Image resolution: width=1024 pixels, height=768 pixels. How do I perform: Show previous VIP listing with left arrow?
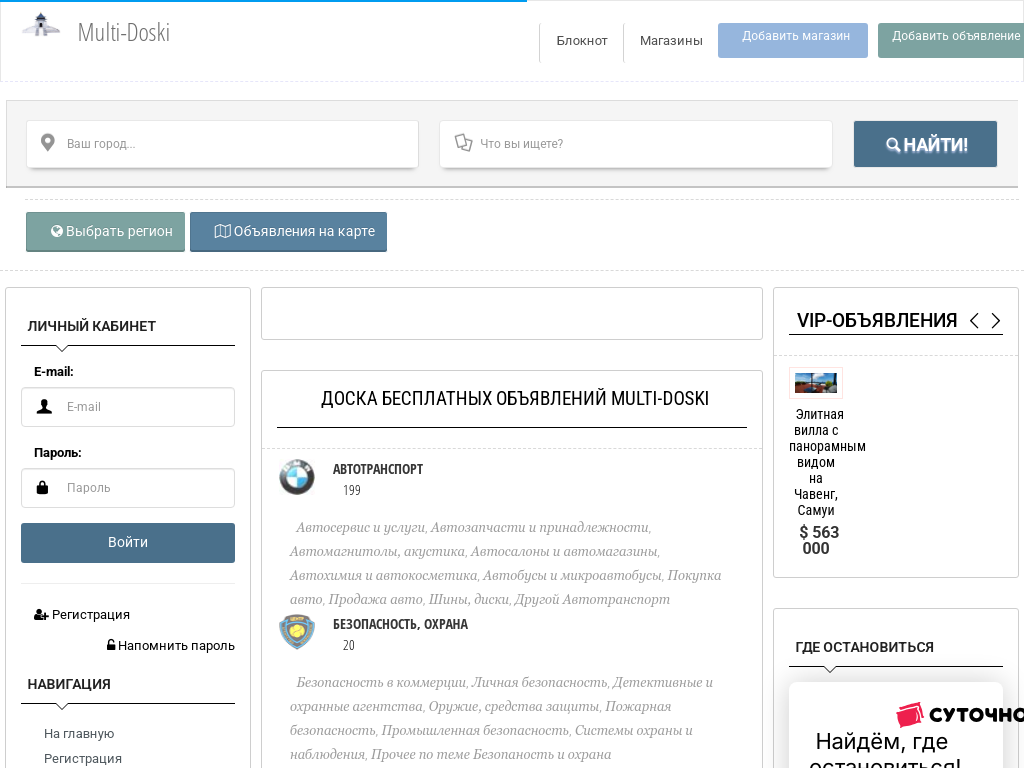coord(974,321)
